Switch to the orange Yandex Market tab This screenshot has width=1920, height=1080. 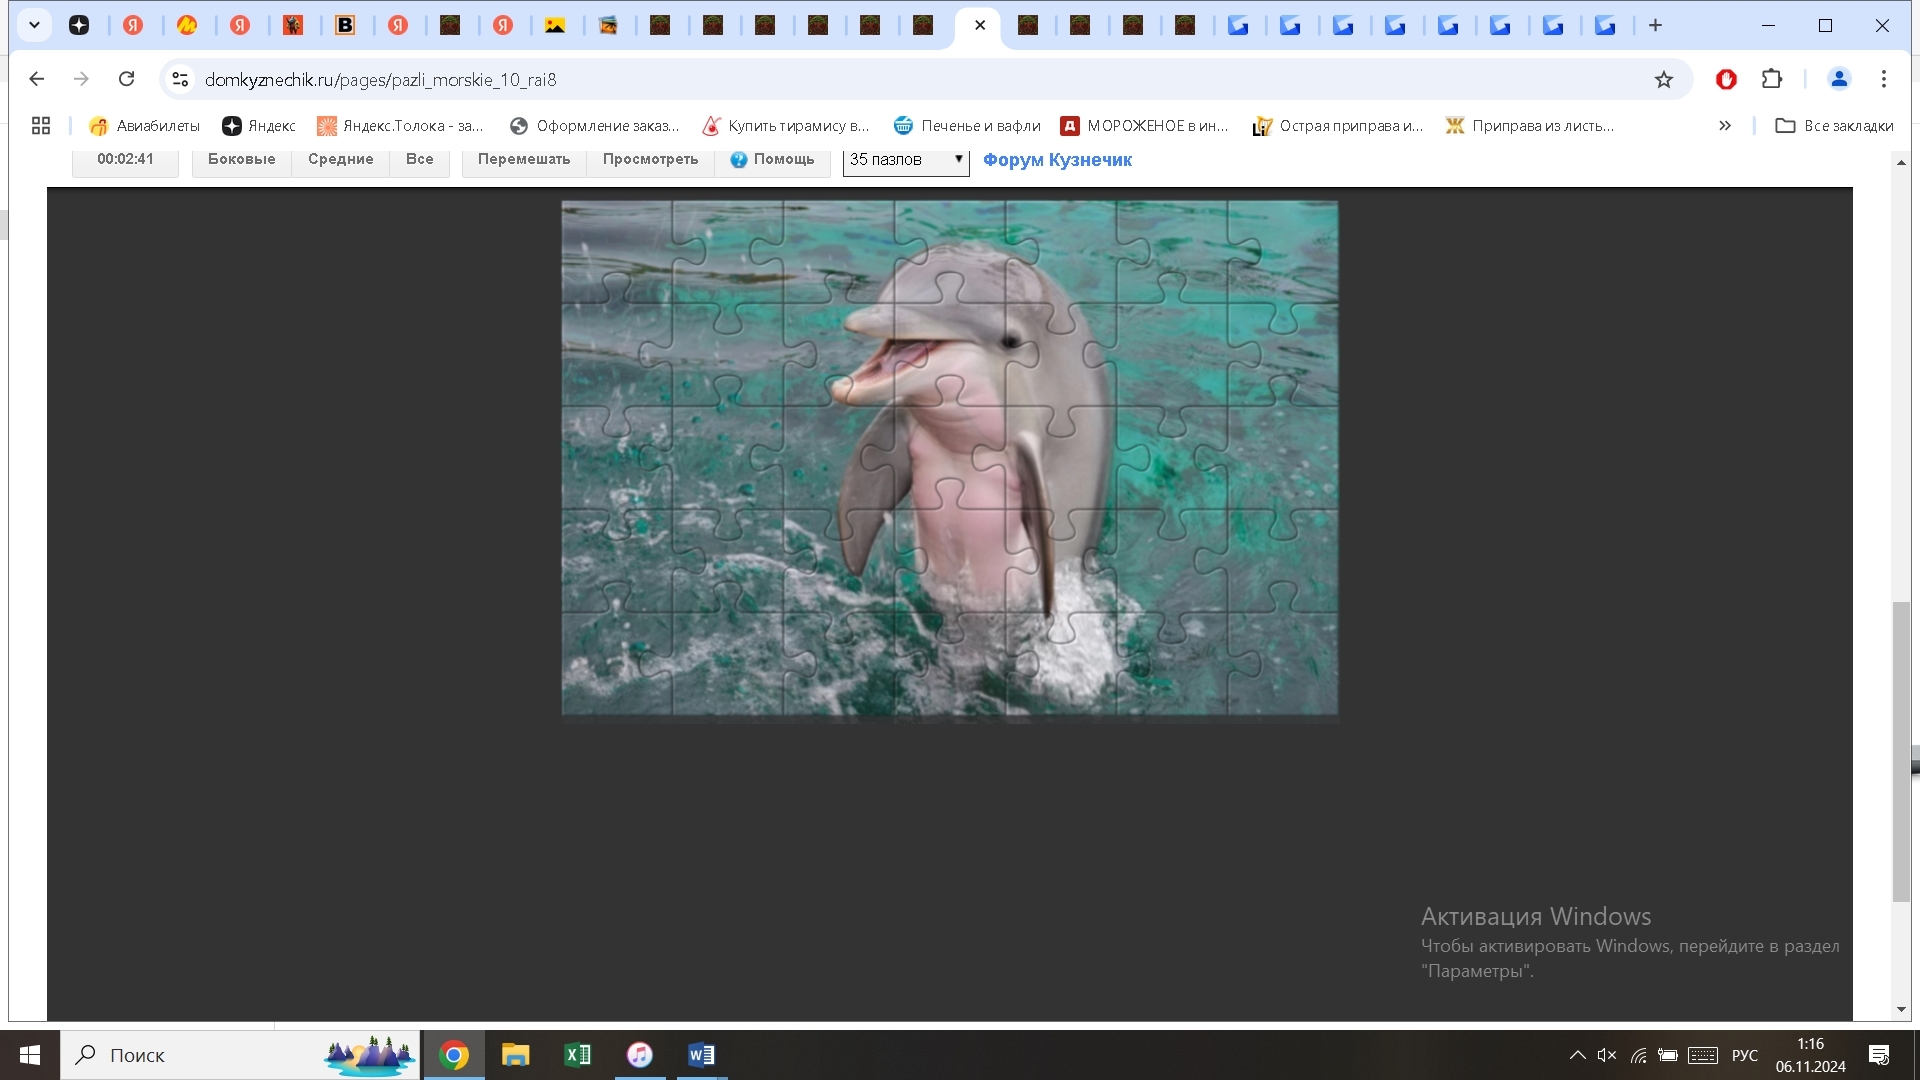[187, 25]
